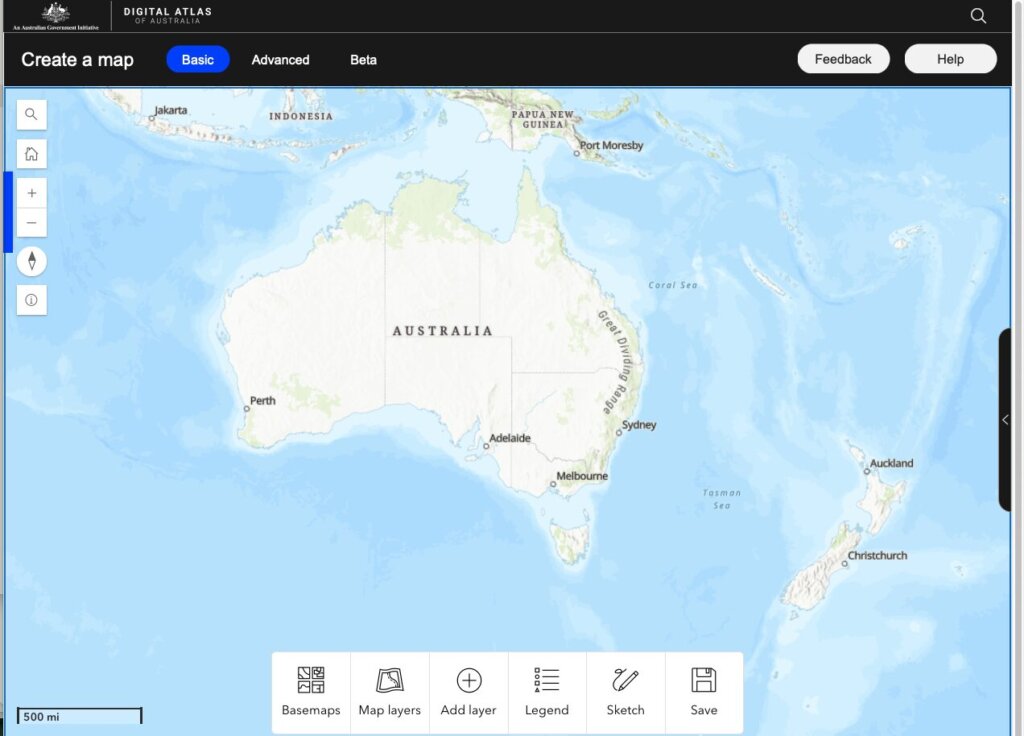Zoom in with the plus button

pos(31,192)
